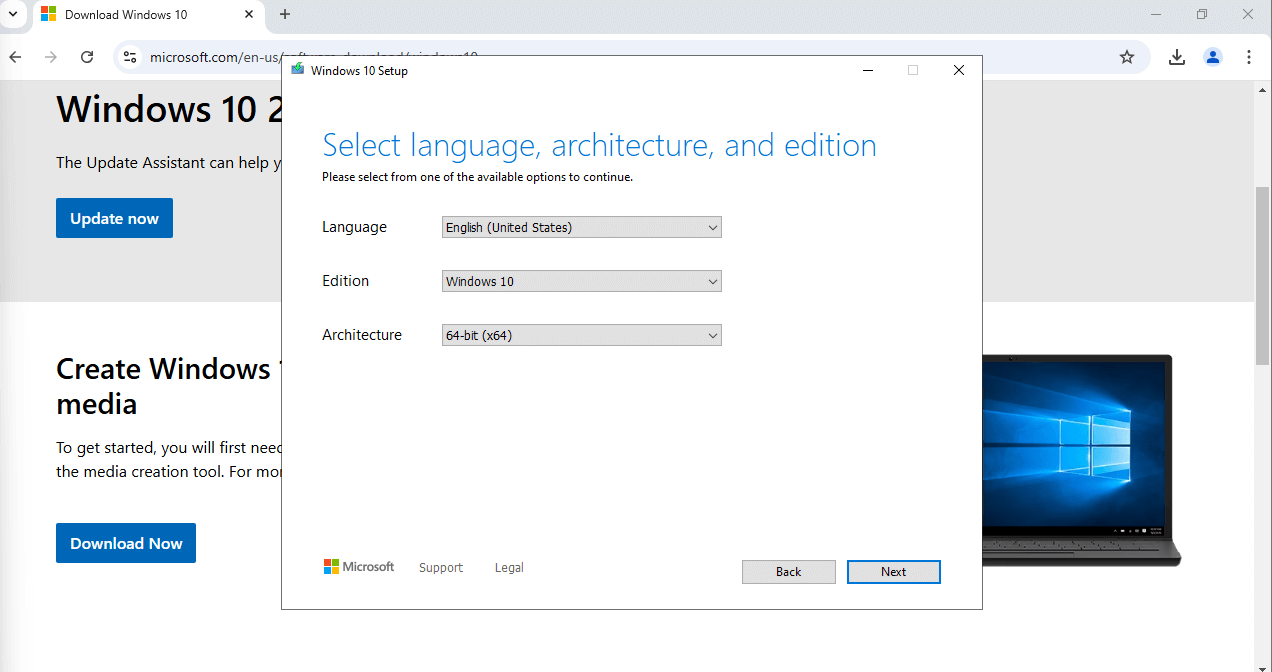
Task: Click the Windows 10 Setup title icon
Action: (297, 70)
